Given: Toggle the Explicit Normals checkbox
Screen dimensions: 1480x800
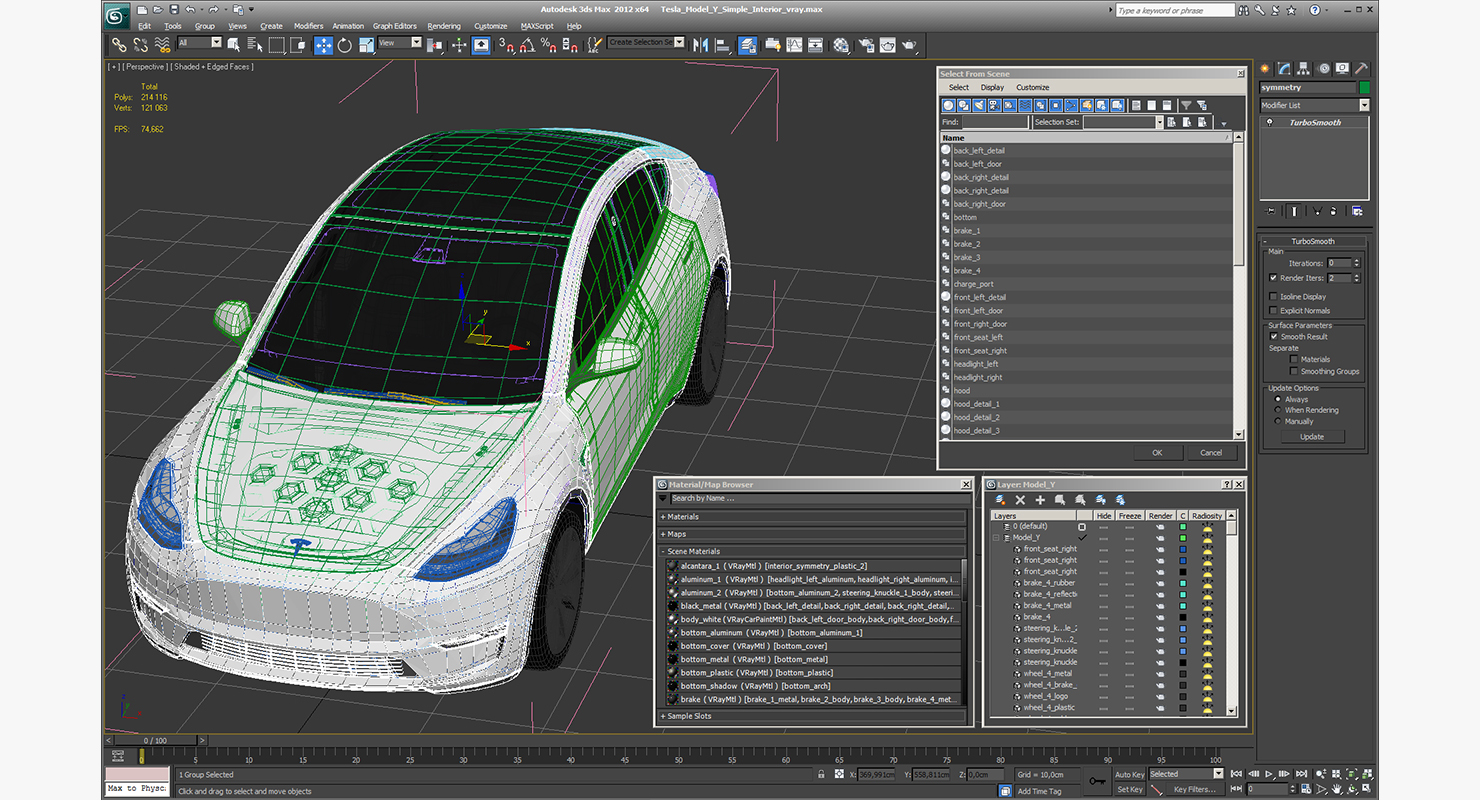Looking at the screenshot, I should [1273, 310].
